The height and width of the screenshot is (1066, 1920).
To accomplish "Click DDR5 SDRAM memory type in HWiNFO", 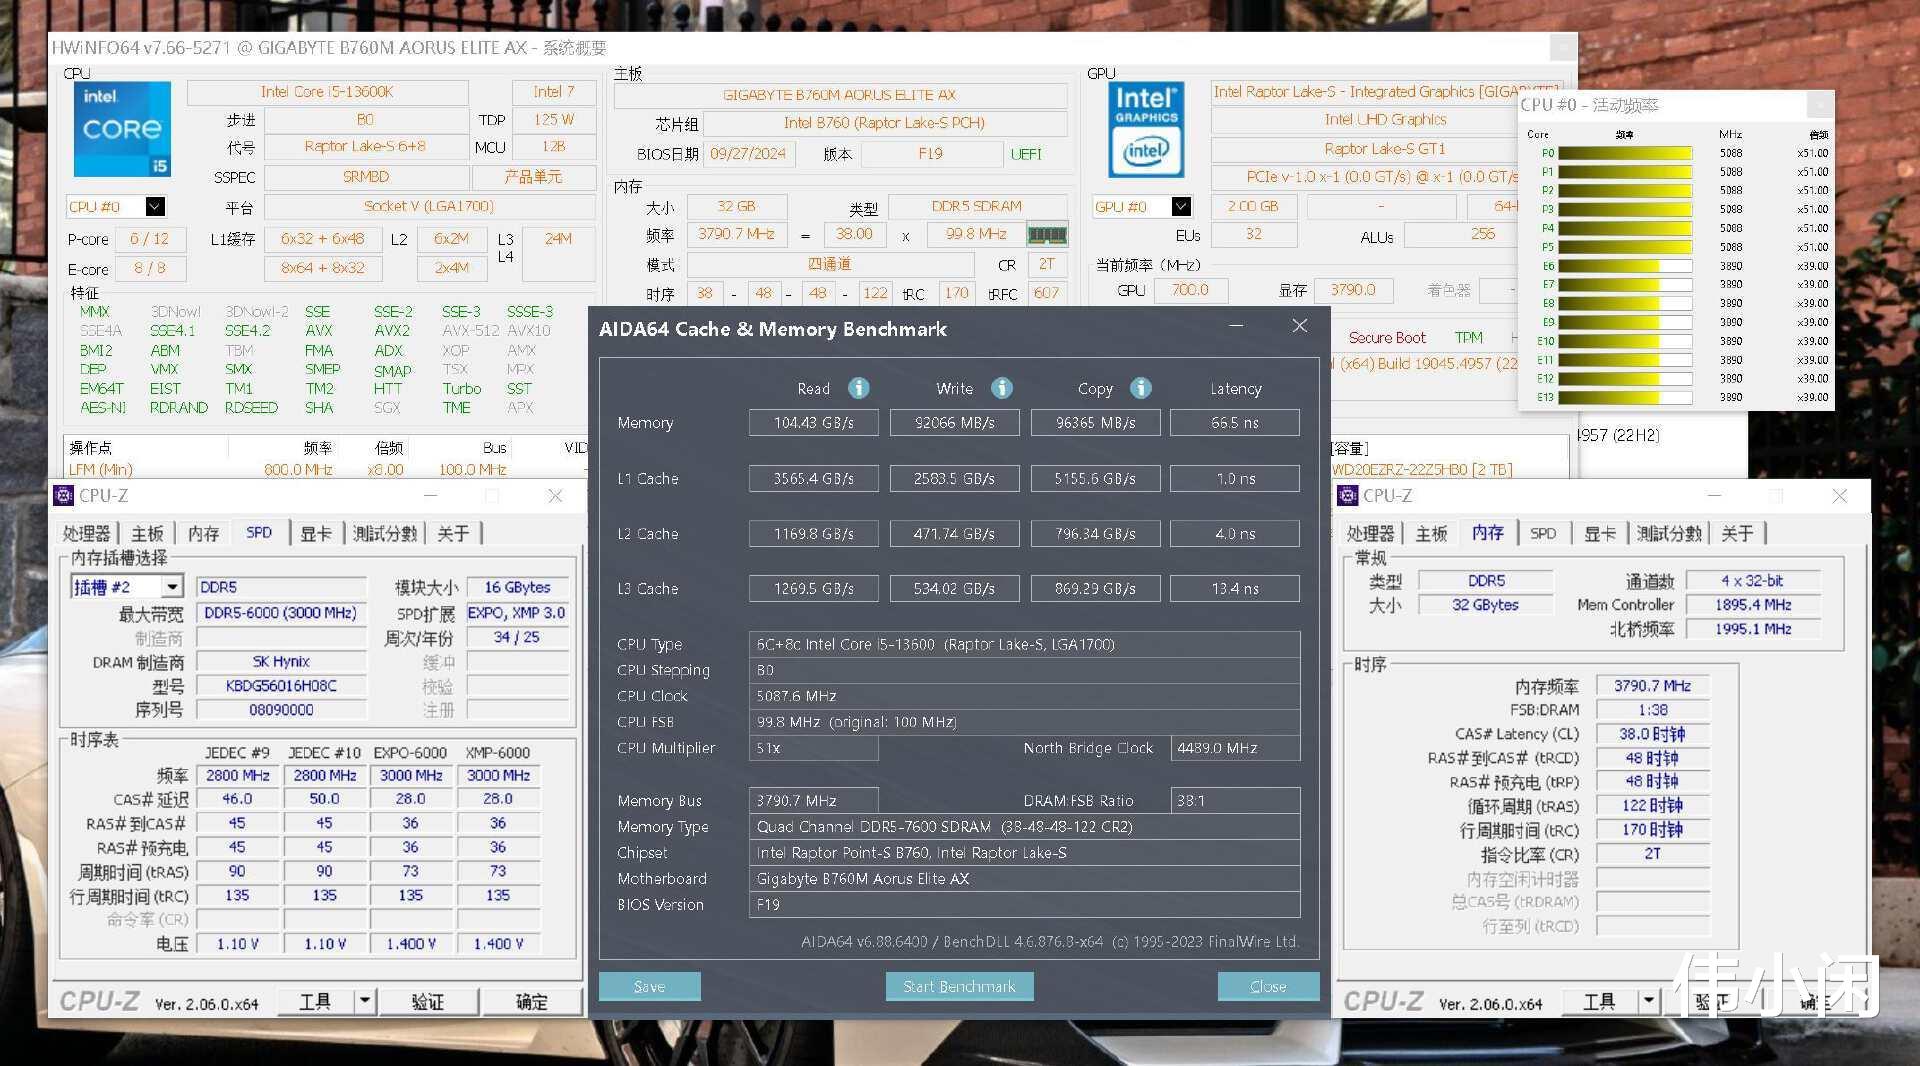I will 977,206.
